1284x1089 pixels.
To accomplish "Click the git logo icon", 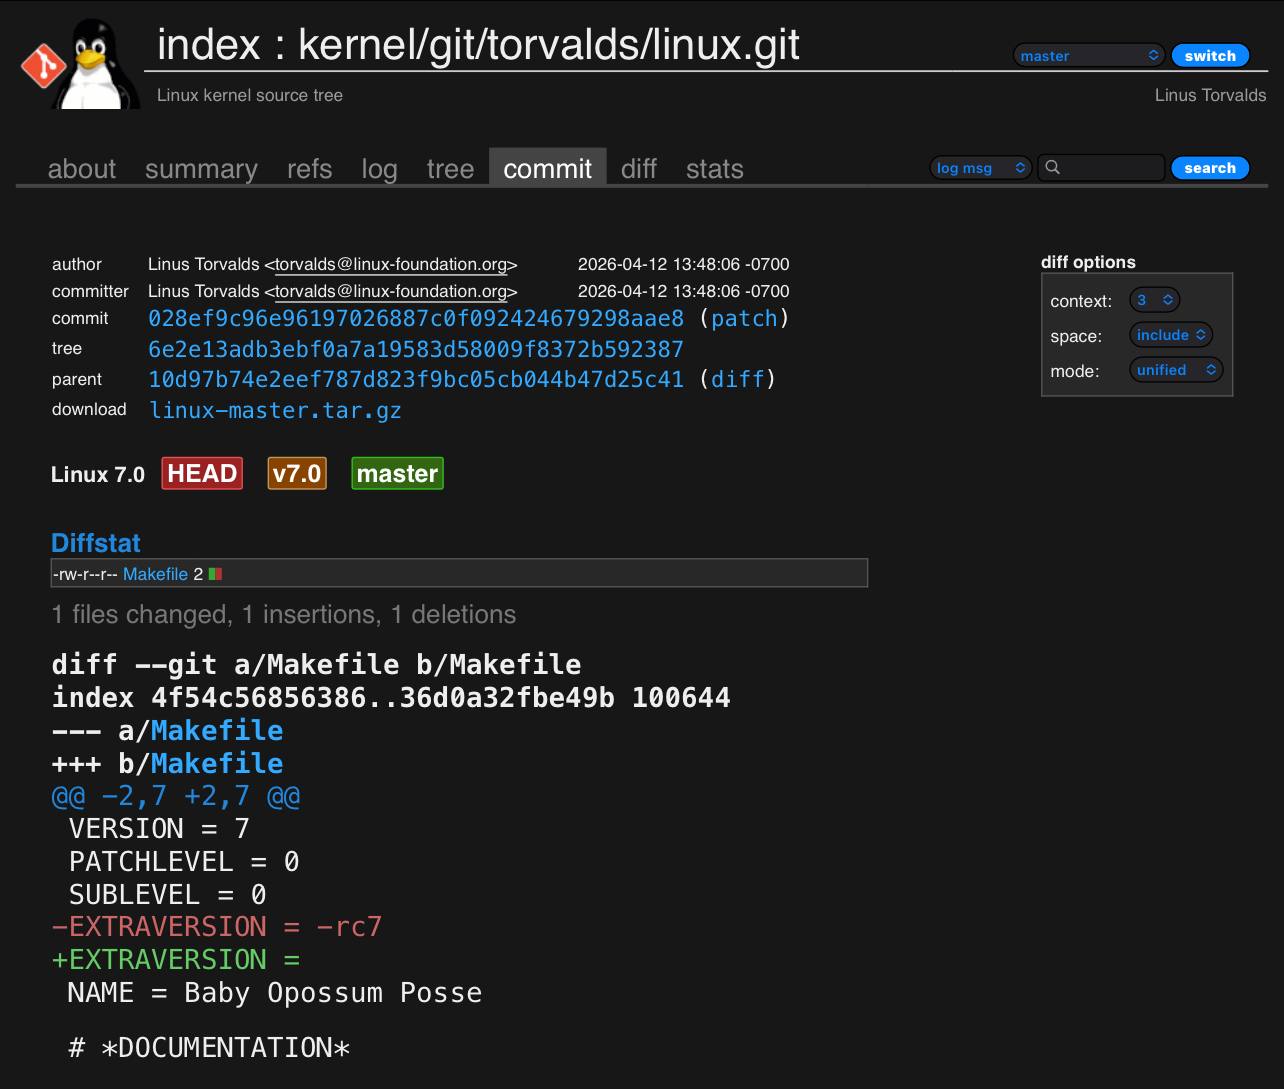I will click(44, 67).
